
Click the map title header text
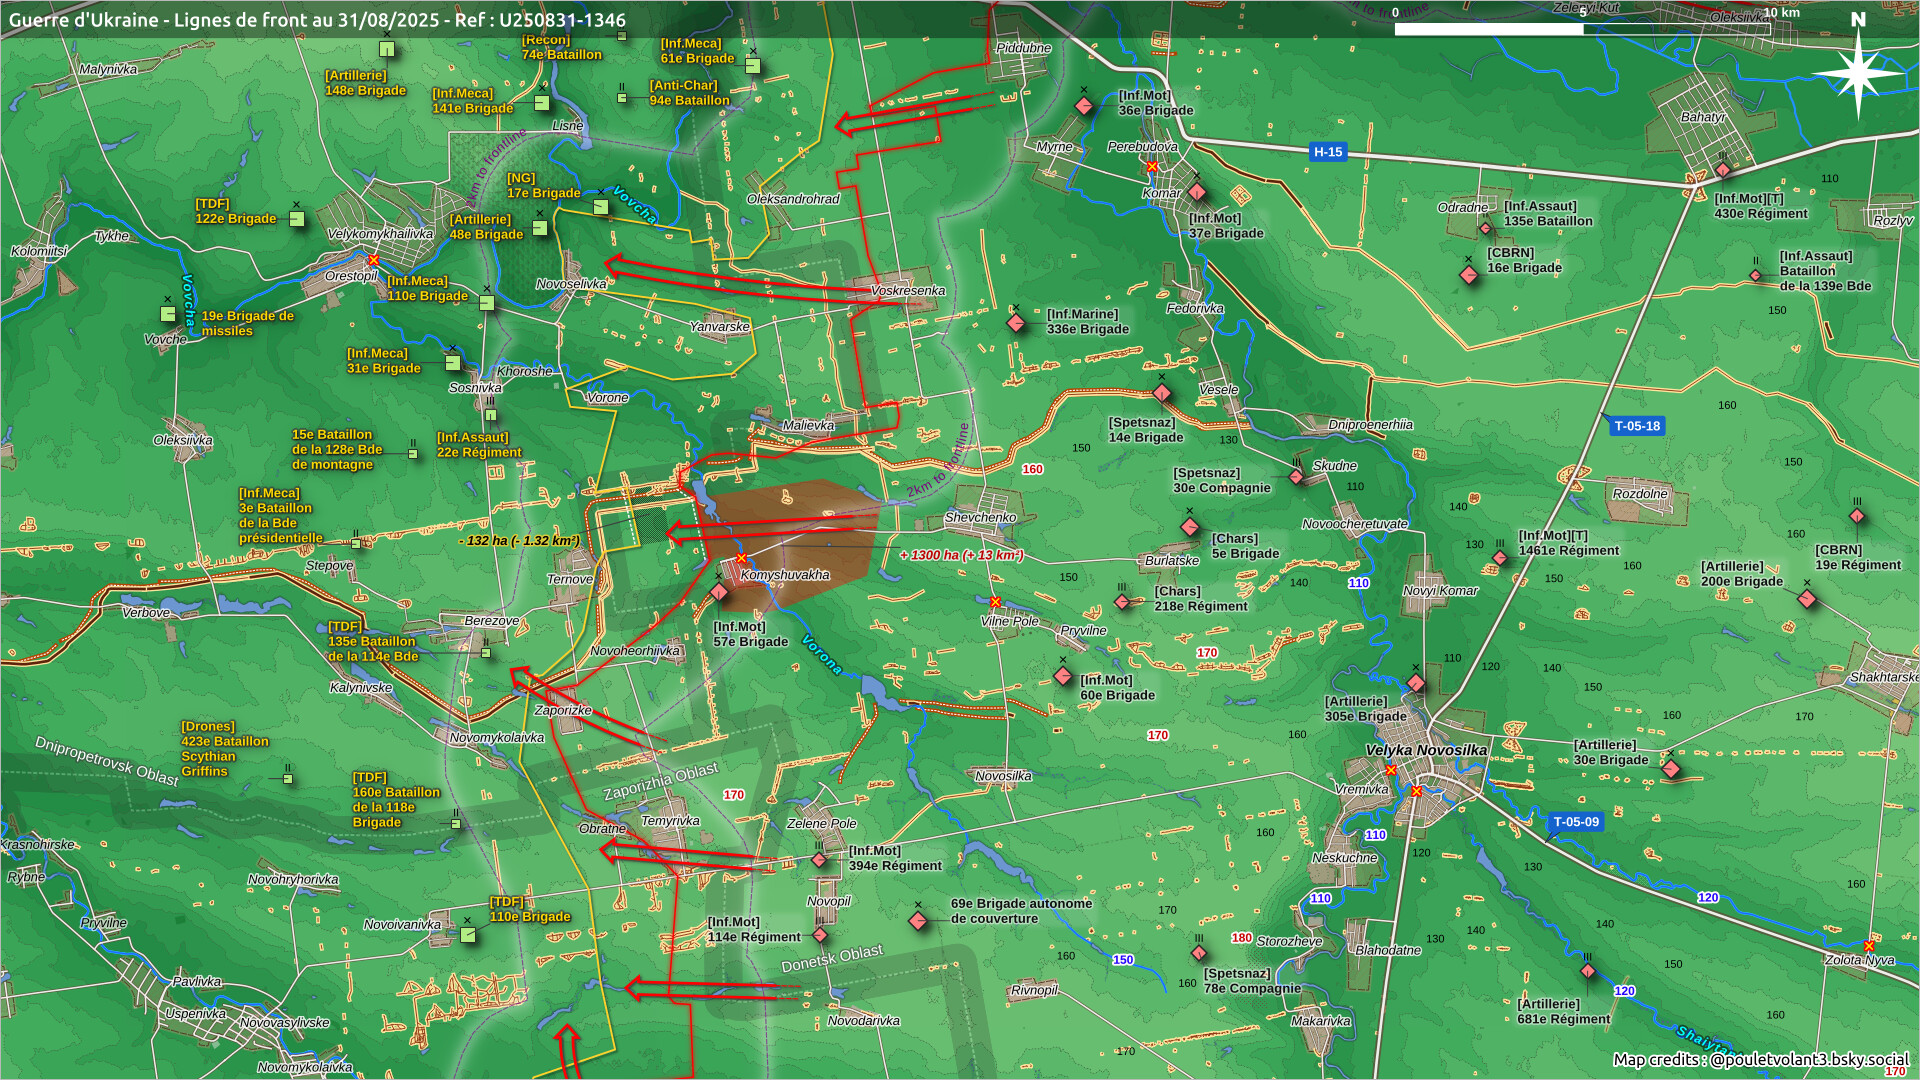tap(317, 20)
